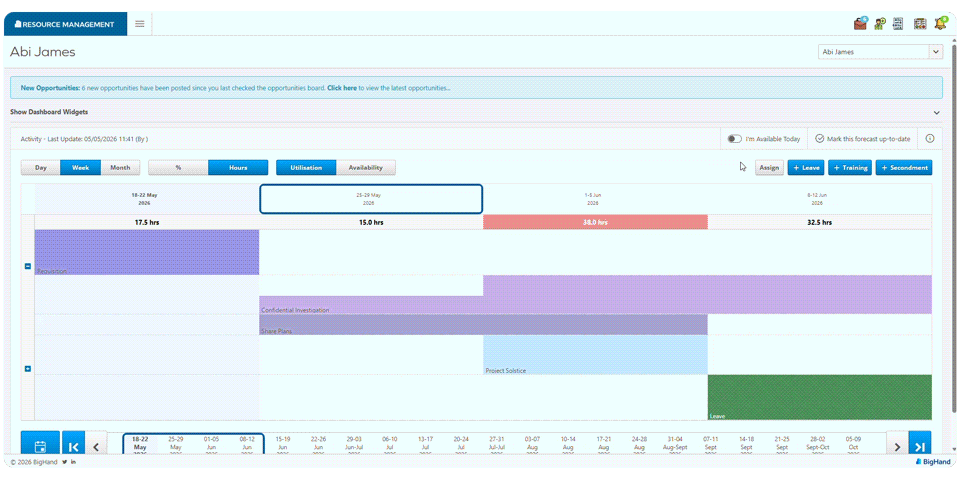This screenshot has height=480, width=960.
Task: Select the Project Solstice activity bar
Action: (x=595, y=355)
